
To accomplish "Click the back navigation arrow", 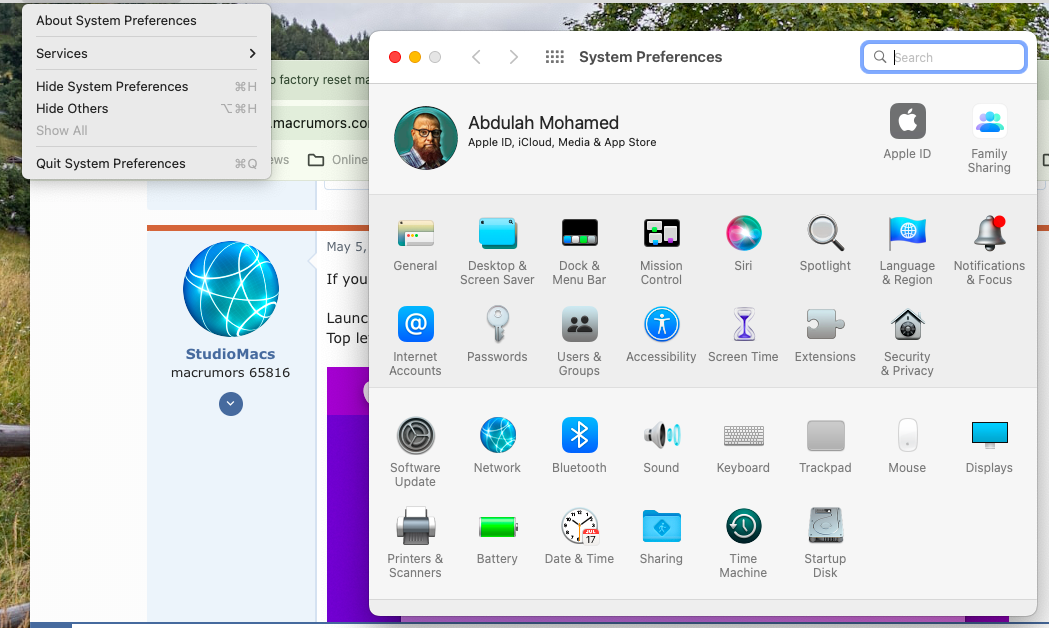I will click(x=476, y=58).
